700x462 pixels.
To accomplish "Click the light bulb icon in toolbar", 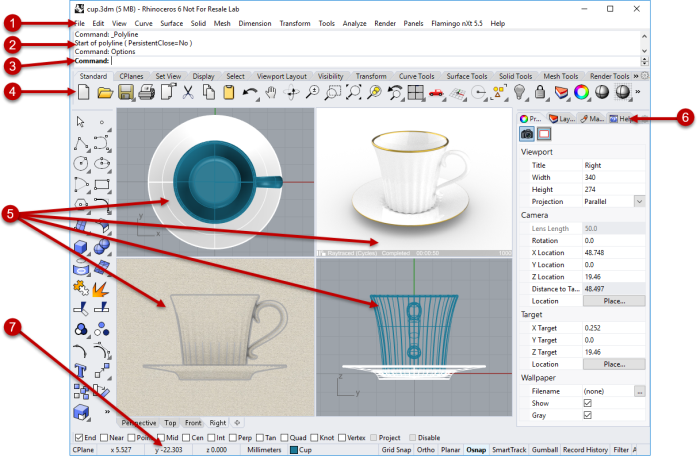I will (x=520, y=93).
